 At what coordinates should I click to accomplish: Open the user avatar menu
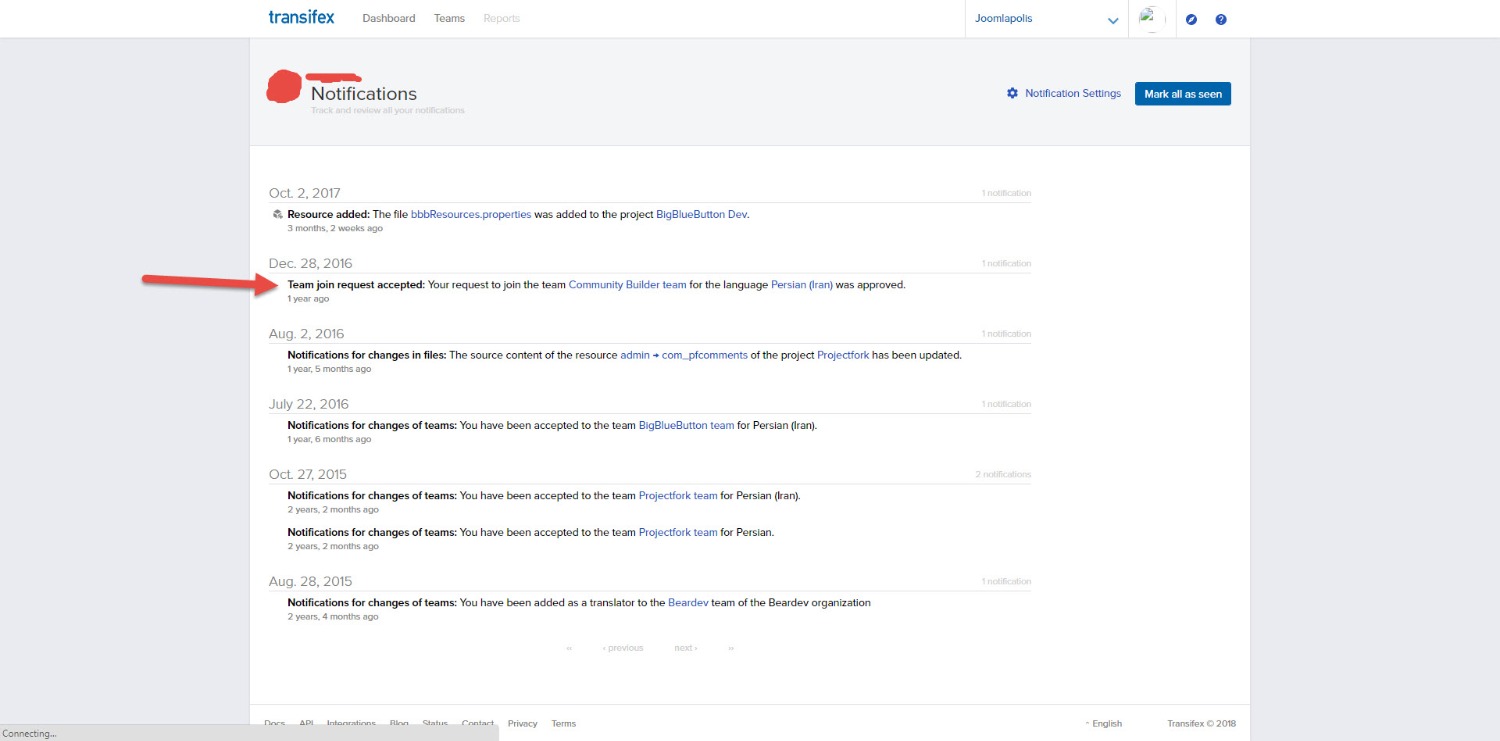pos(1152,19)
